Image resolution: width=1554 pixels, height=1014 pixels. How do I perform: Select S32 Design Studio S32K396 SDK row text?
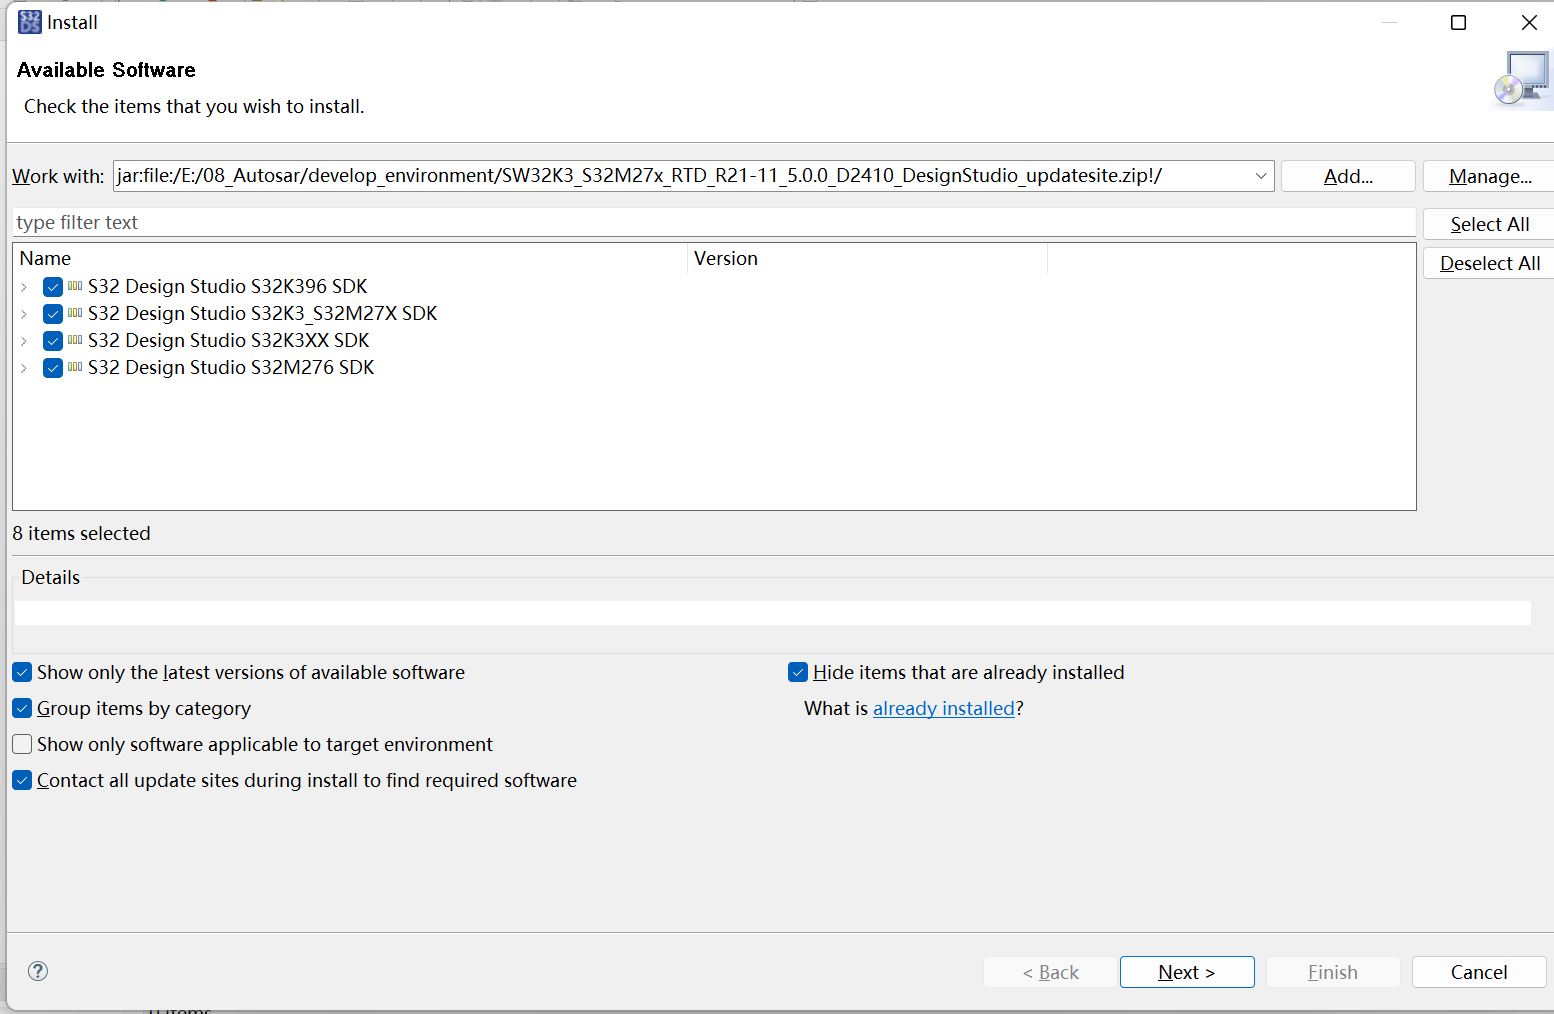tap(228, 286)
